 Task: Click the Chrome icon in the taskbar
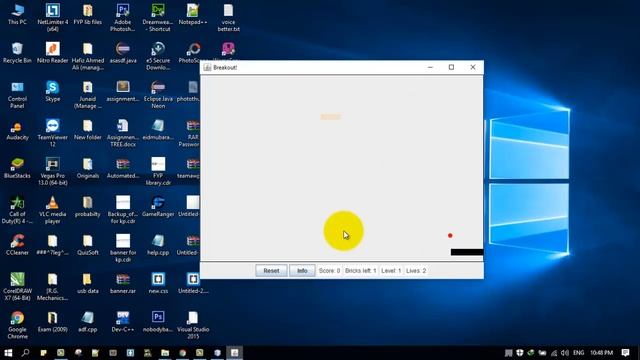(x=182, y=353)
